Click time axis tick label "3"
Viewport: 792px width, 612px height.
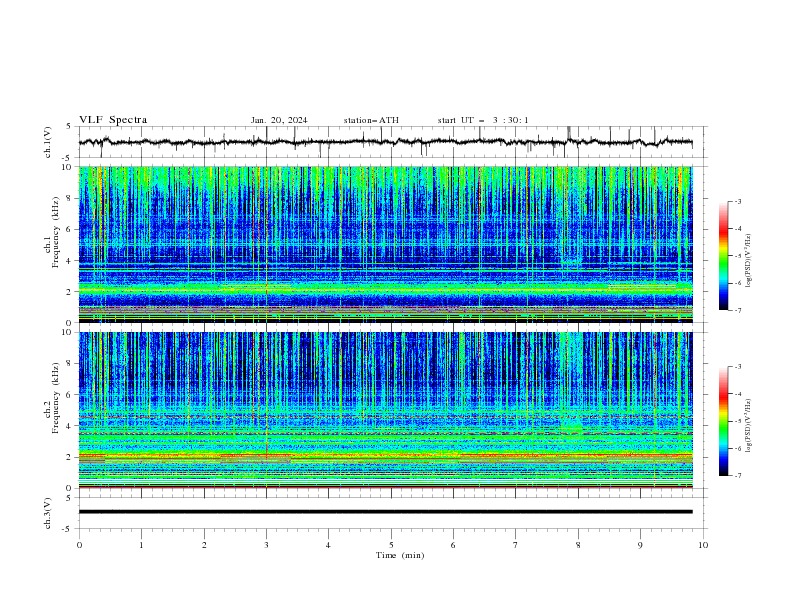pos(266,545)
